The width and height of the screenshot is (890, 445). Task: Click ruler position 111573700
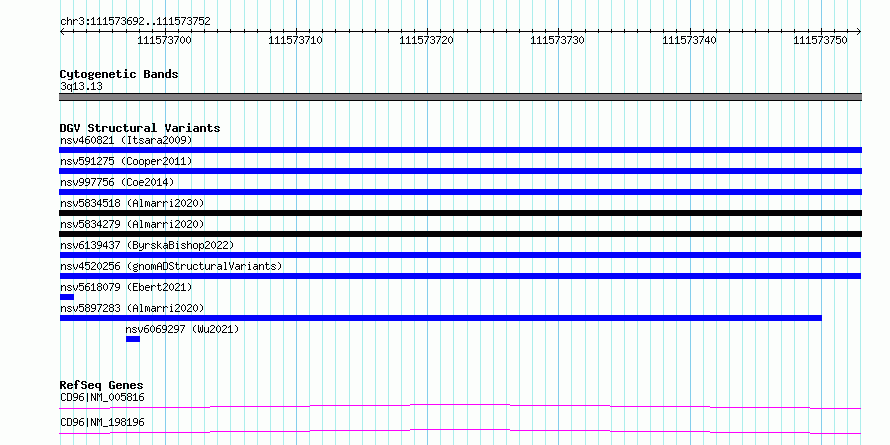coord(165,40)
